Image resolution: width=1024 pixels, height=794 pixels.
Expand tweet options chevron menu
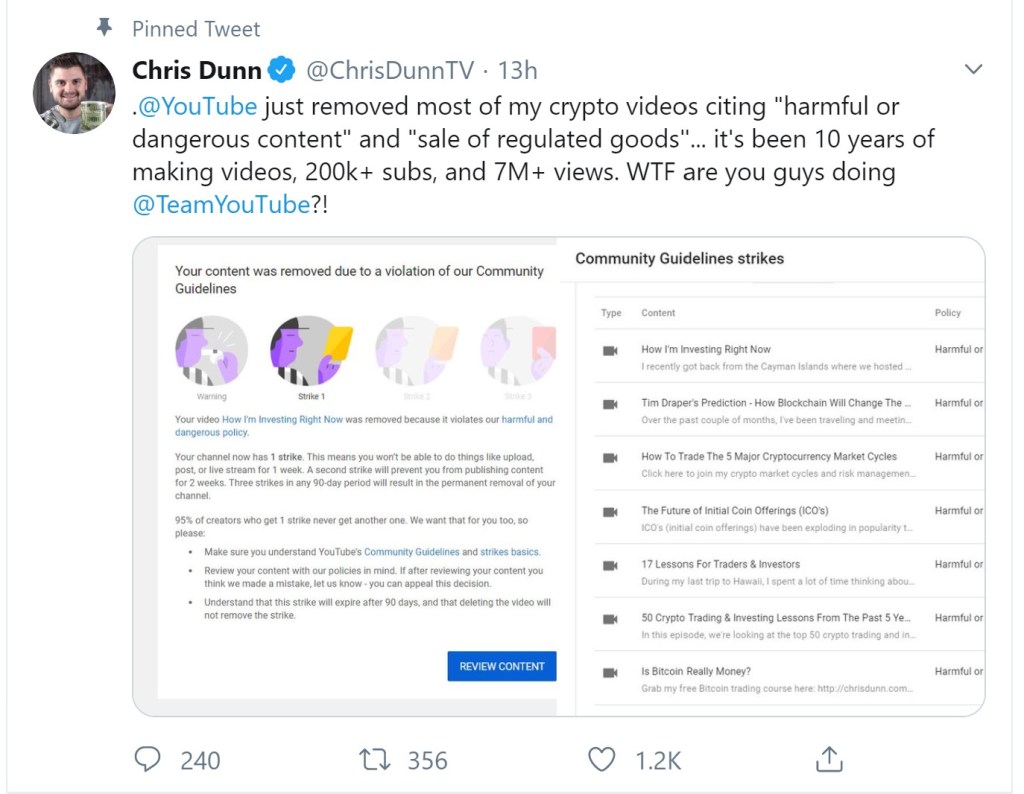click(x=972, y=69)
